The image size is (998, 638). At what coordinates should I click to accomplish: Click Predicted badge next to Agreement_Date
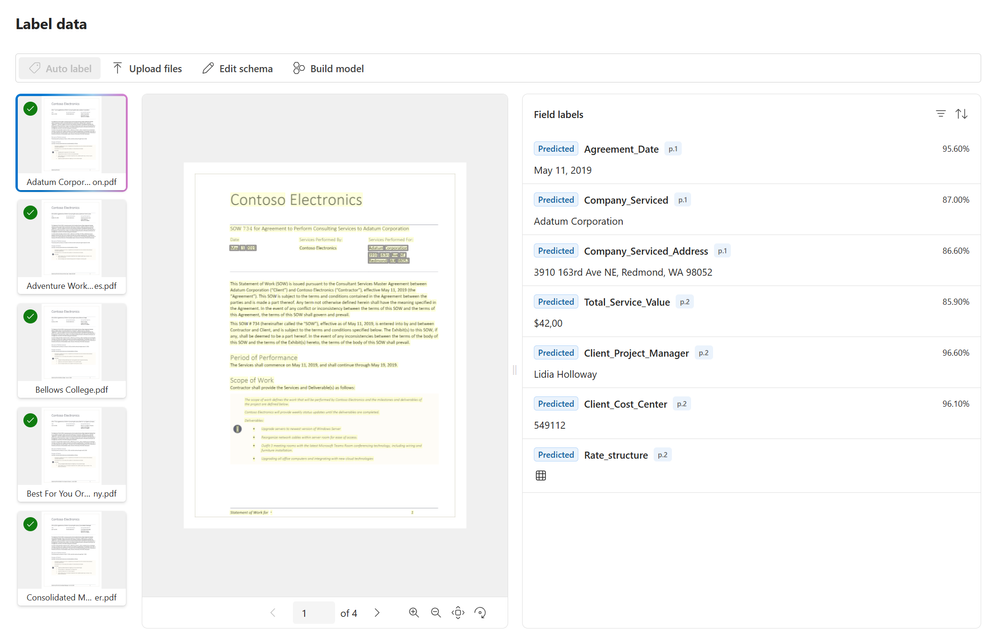(556, 148)
